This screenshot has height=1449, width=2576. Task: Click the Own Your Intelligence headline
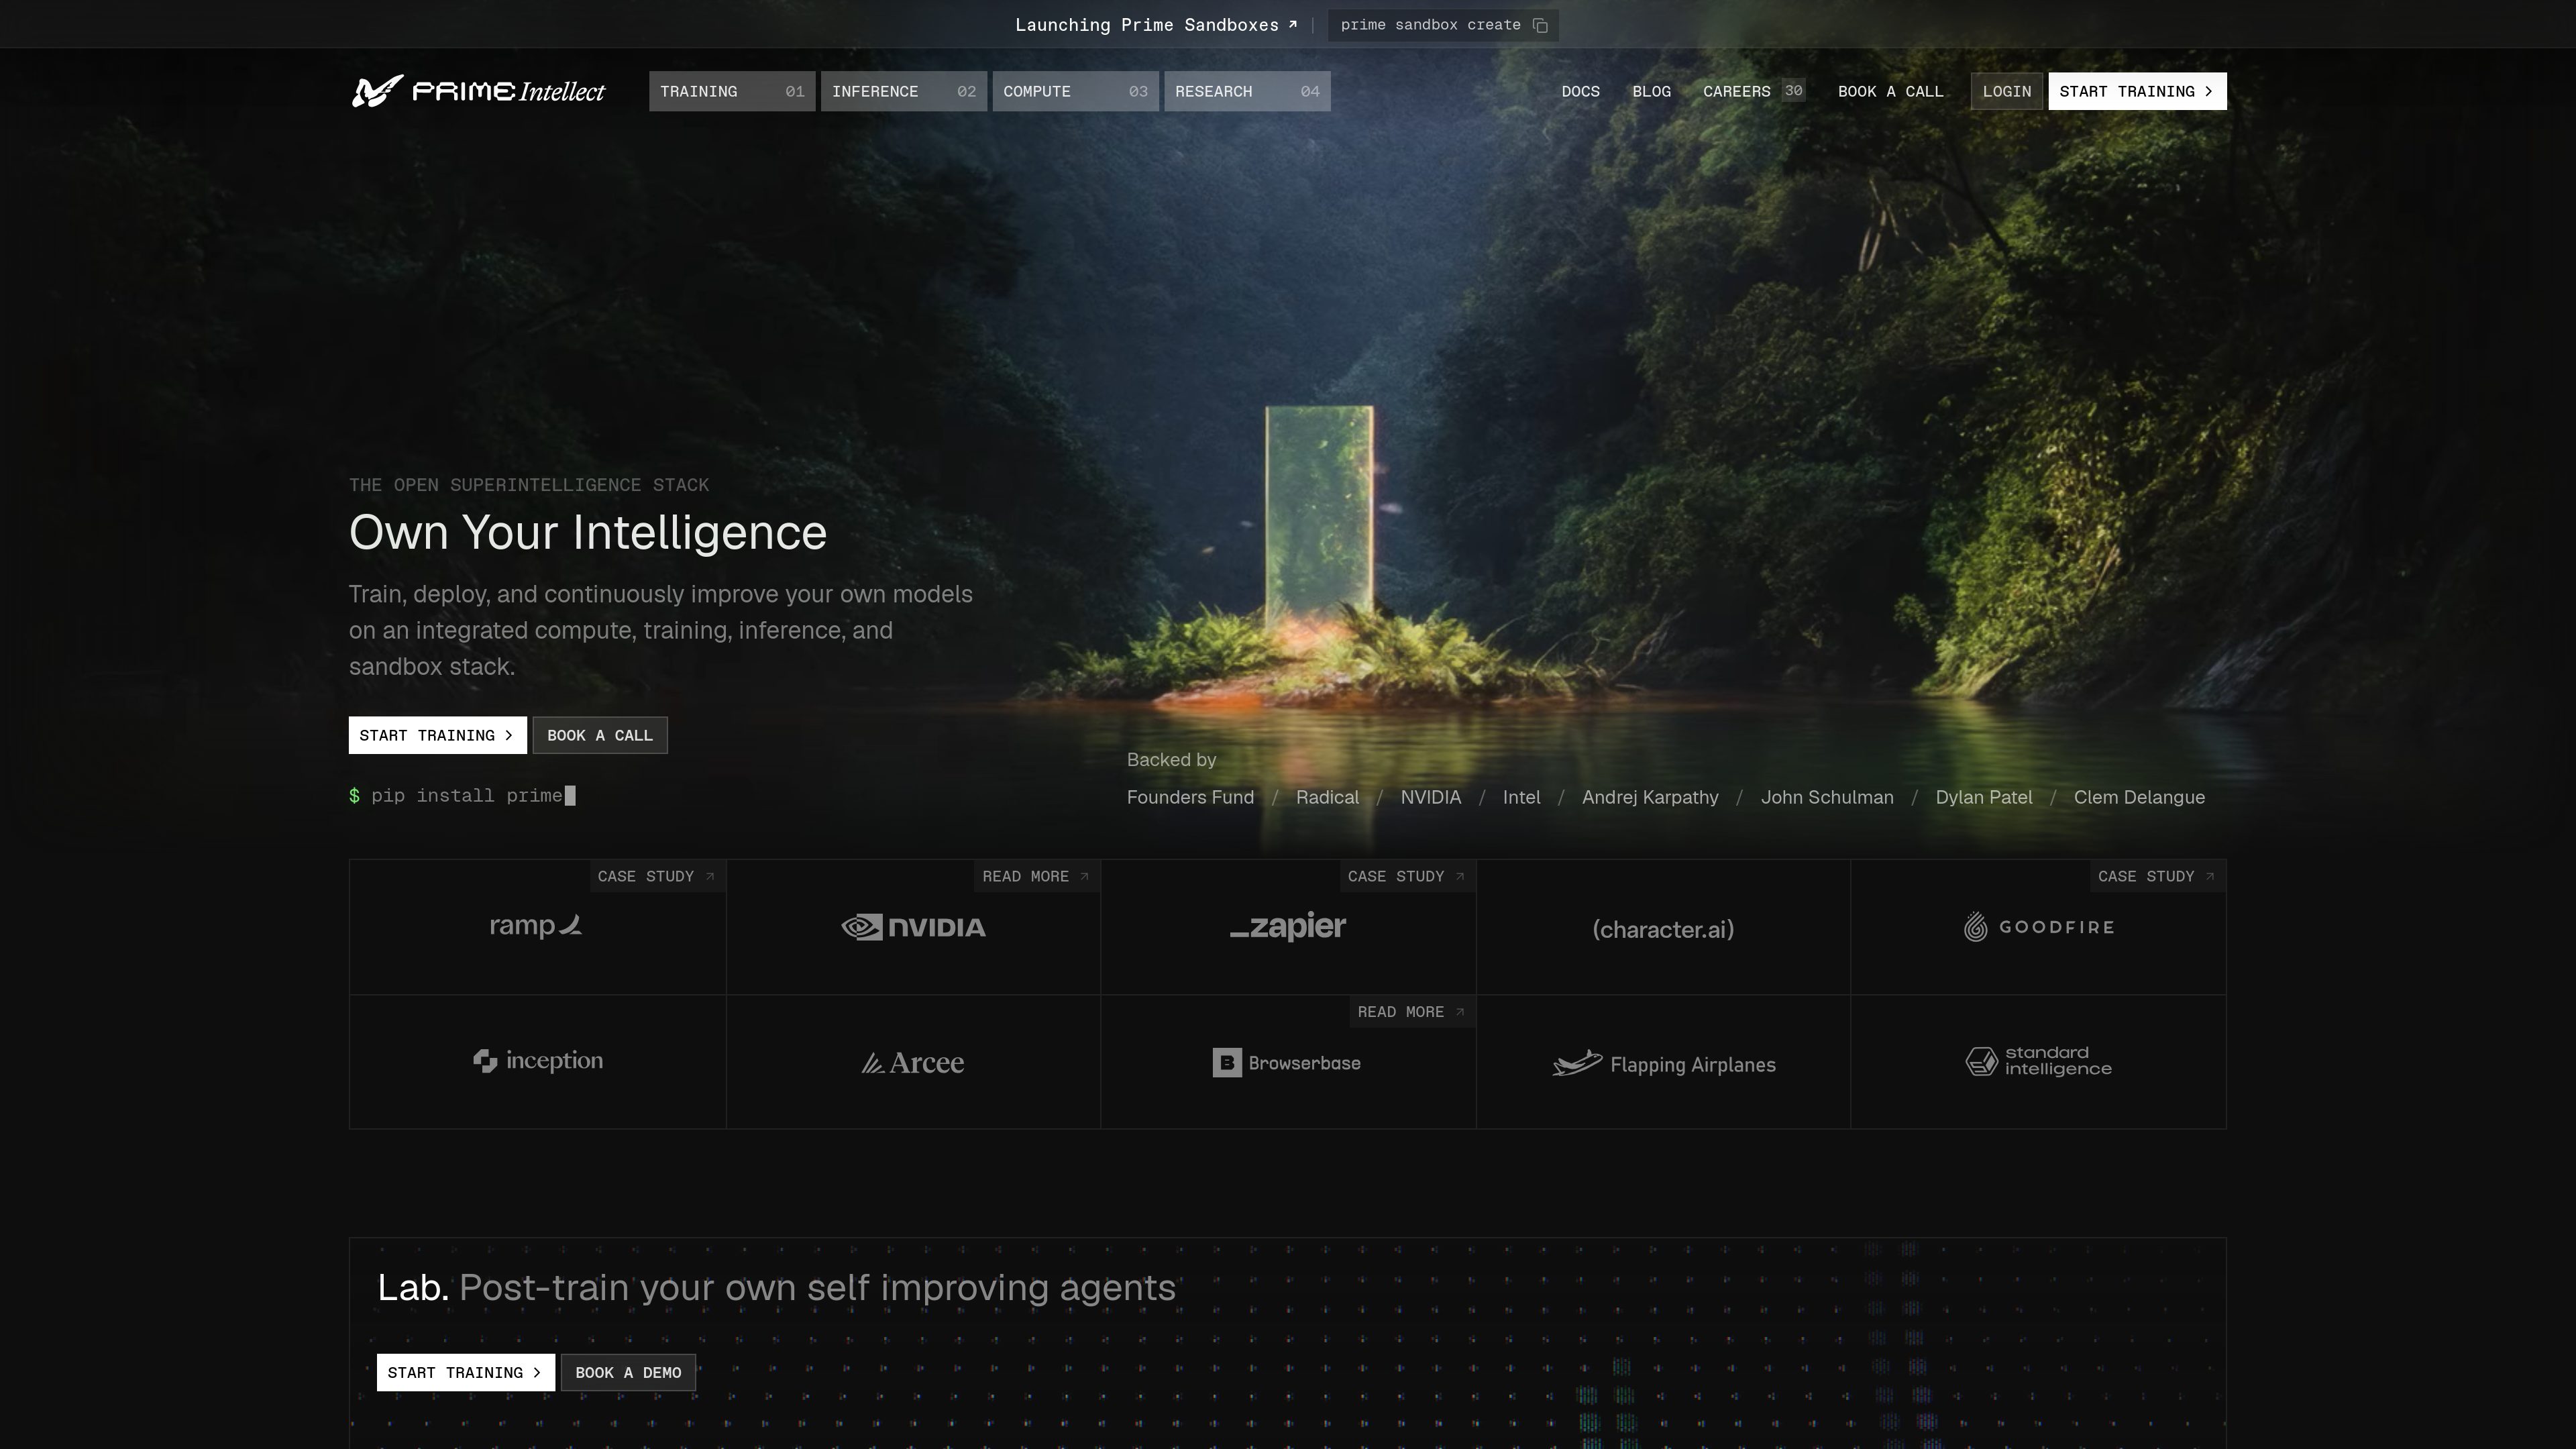click(x=588, y=532)
